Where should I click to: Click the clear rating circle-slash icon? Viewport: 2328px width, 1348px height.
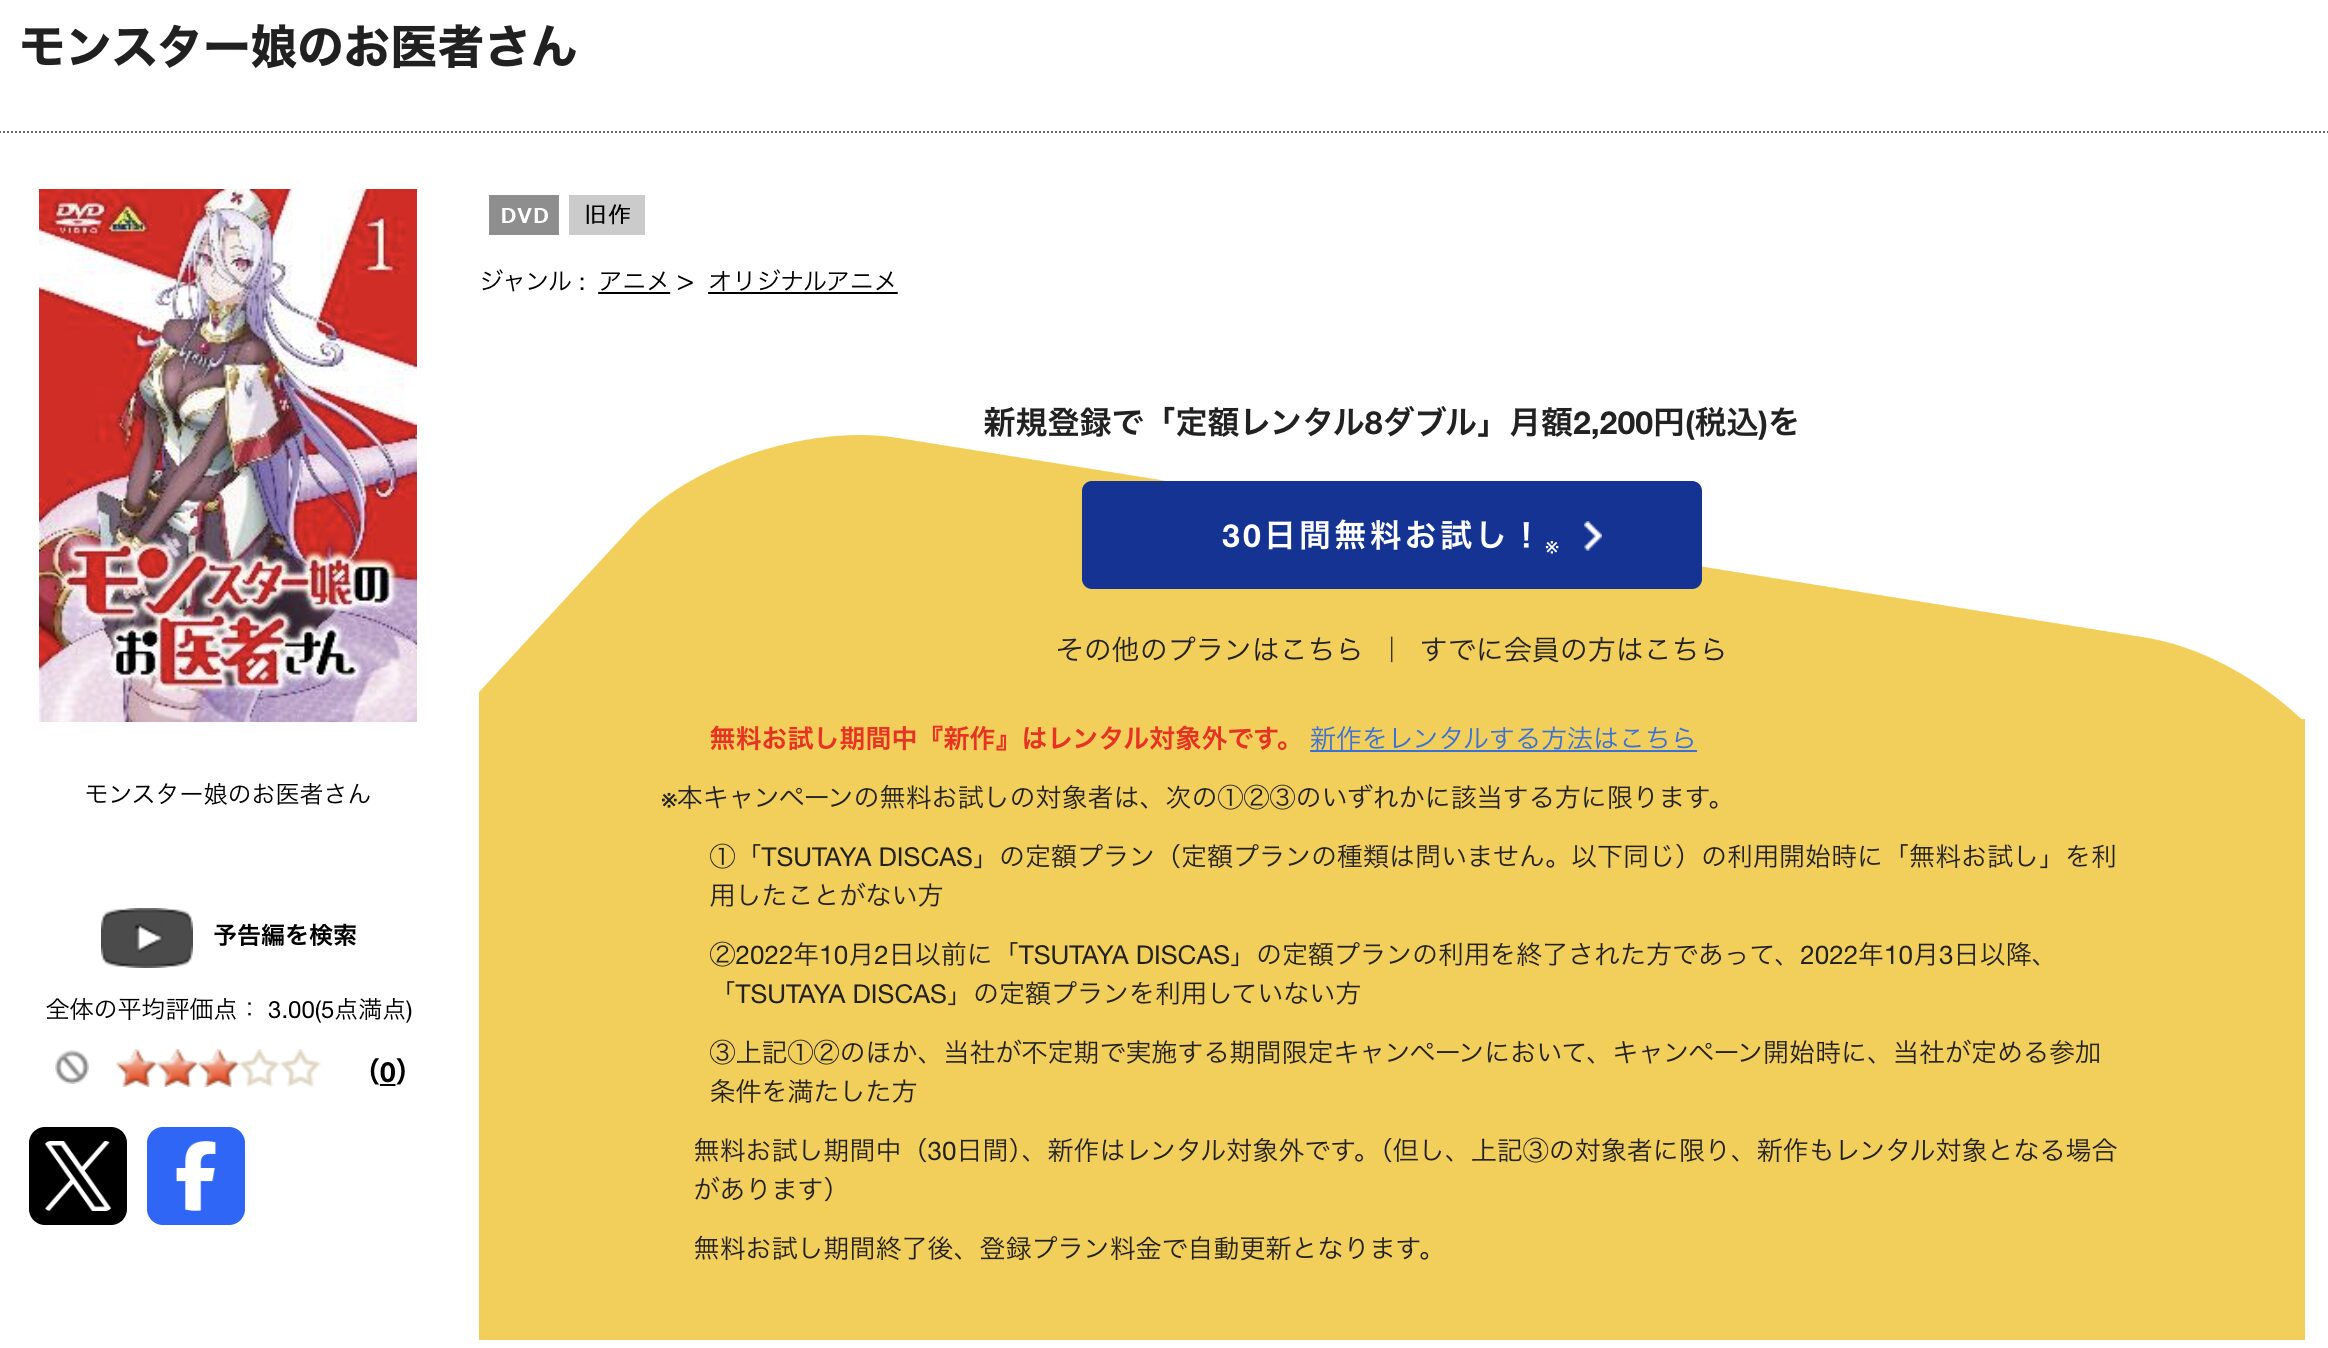(x=72, y=1068)
